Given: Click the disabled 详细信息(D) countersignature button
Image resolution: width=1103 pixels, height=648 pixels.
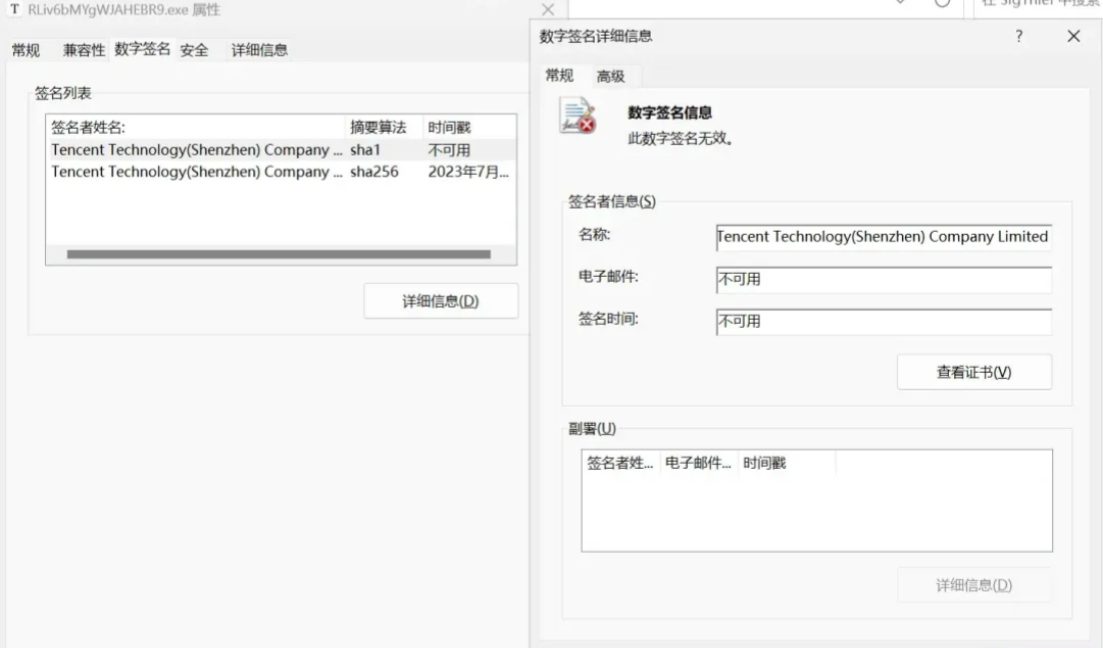Looking at the screenshot, I should coord(974,585).
